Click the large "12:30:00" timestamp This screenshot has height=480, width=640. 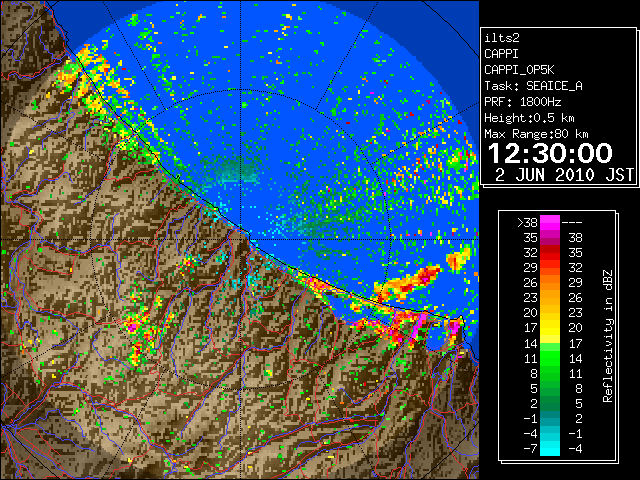[x=550, y=153]
